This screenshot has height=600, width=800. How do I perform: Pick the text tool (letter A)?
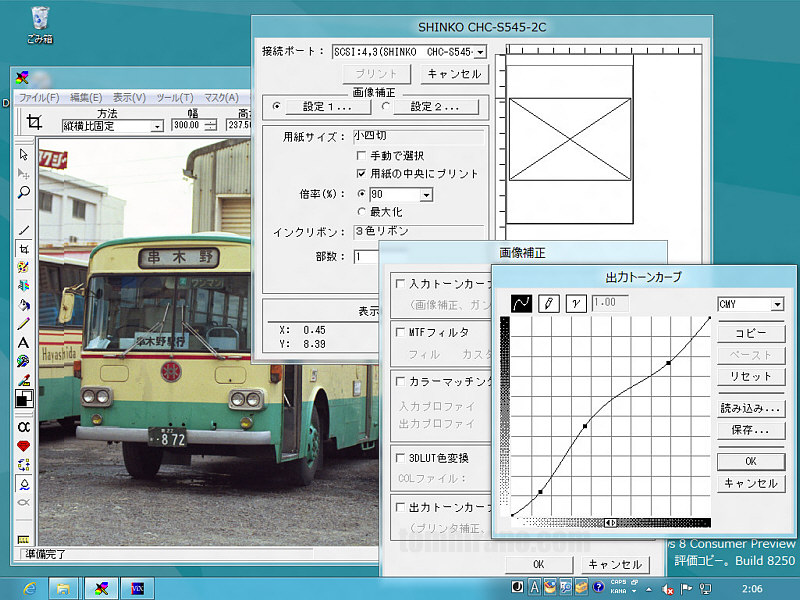tap(24, 342)
